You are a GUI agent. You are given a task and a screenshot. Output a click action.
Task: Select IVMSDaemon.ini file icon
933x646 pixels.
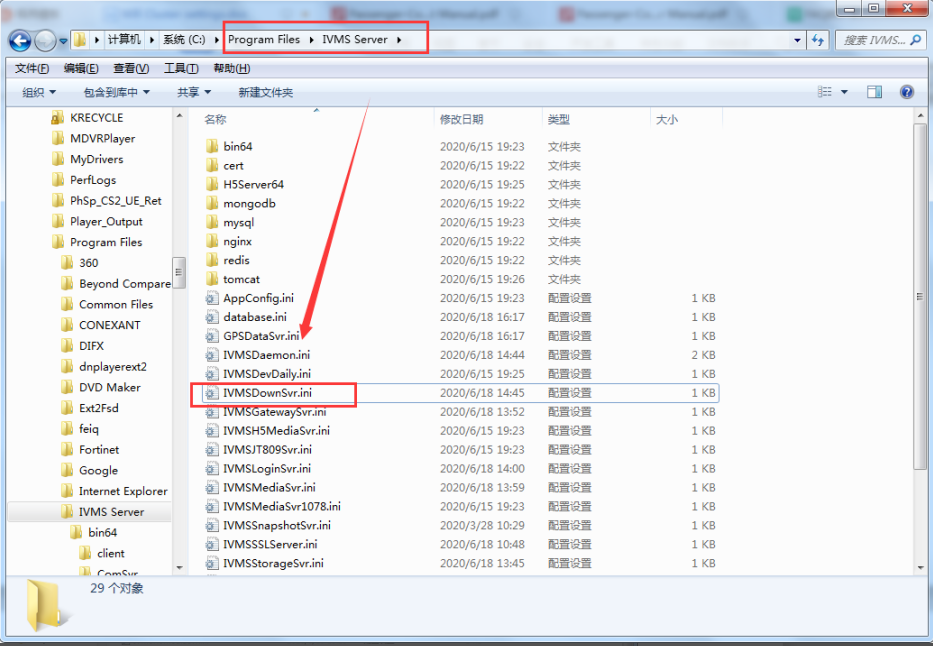point(212,355)
